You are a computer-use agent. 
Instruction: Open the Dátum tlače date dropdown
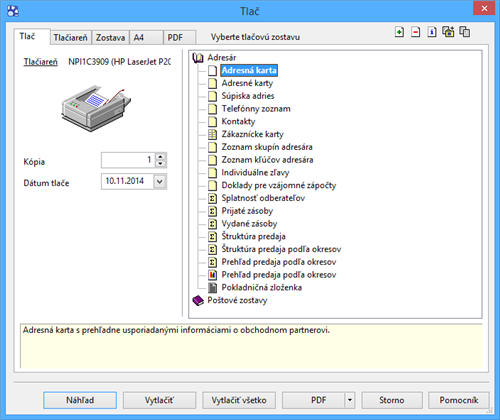[x=160, y=182]
